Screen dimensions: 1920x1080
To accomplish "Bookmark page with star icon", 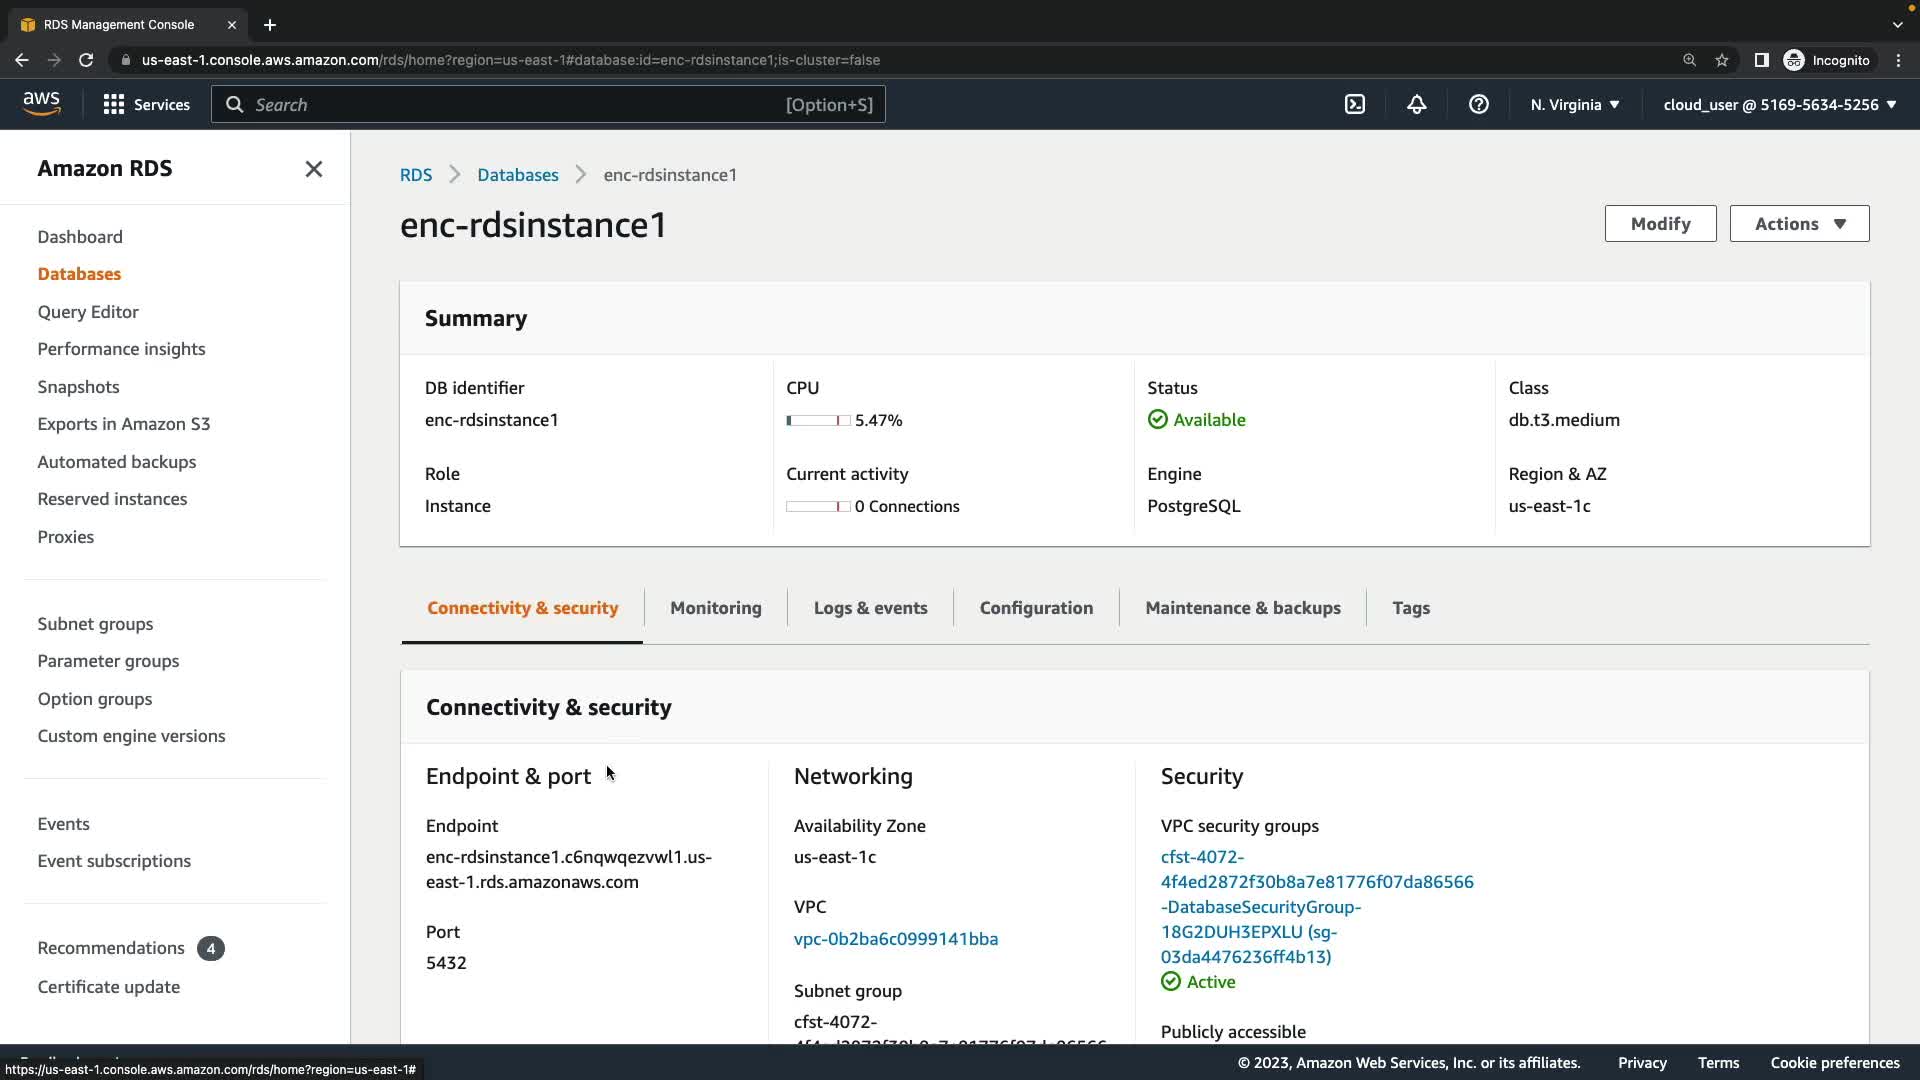I will click(1722, 60).
